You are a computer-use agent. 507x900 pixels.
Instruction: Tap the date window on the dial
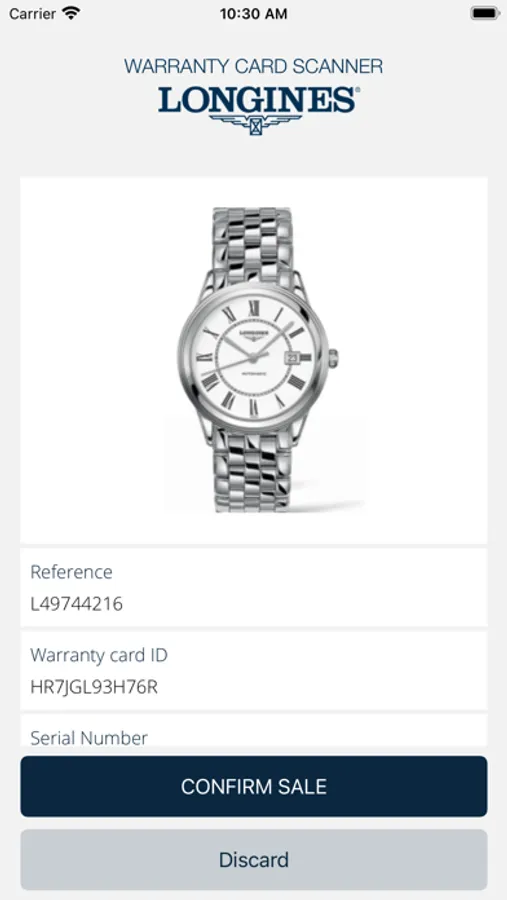[x=291, y=358]
